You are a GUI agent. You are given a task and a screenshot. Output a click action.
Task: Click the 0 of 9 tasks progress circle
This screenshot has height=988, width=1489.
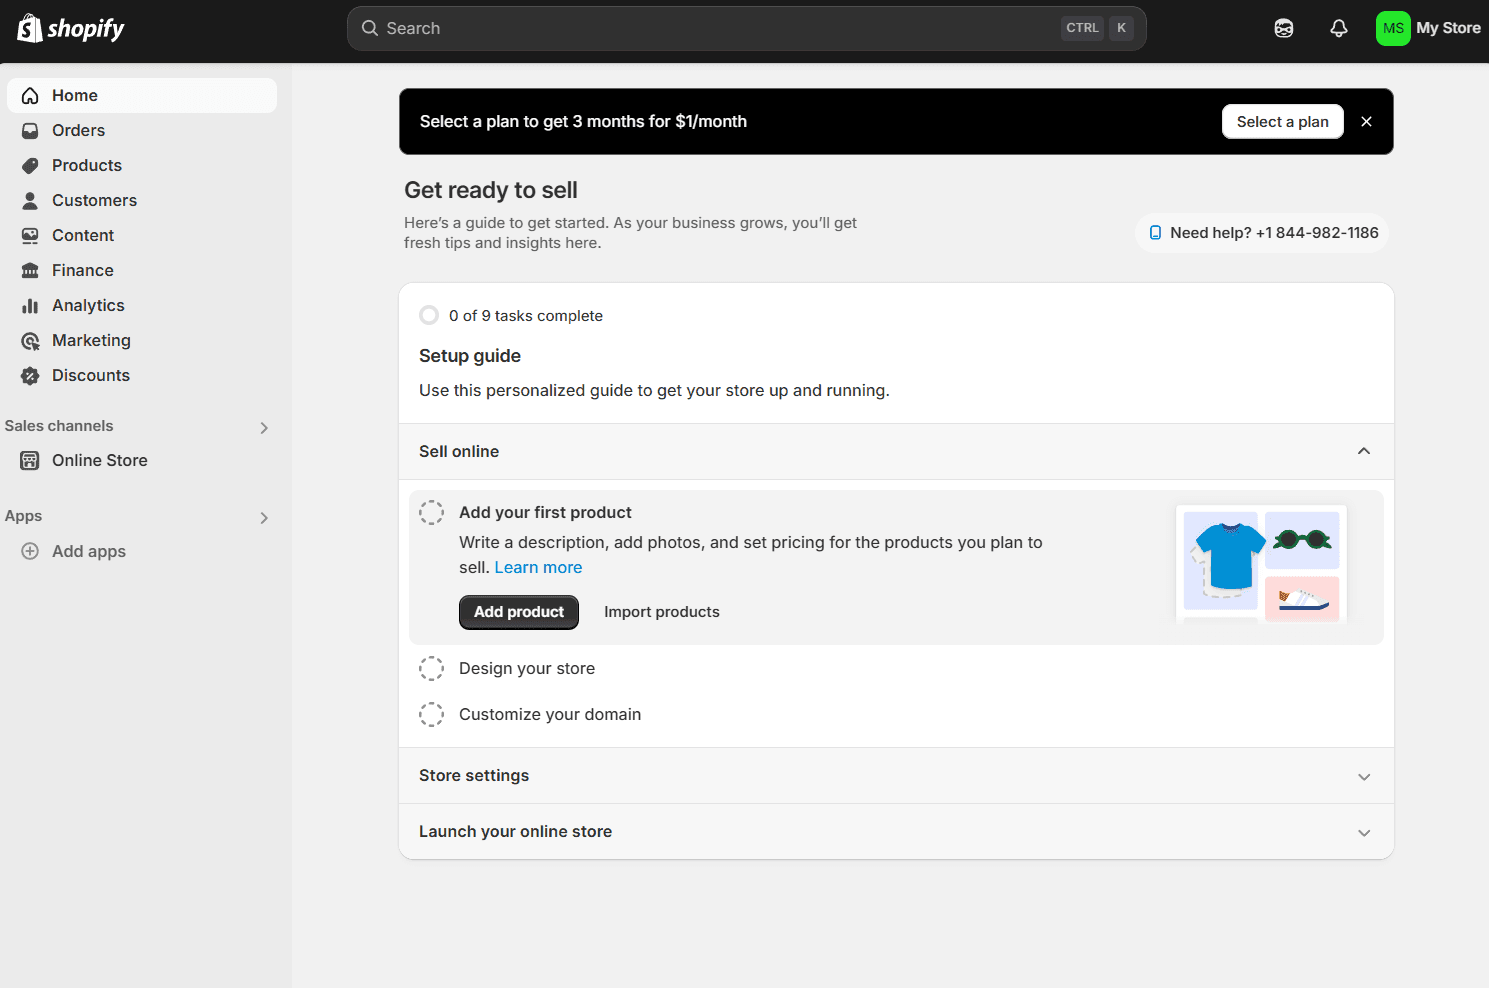click(429, 315)
